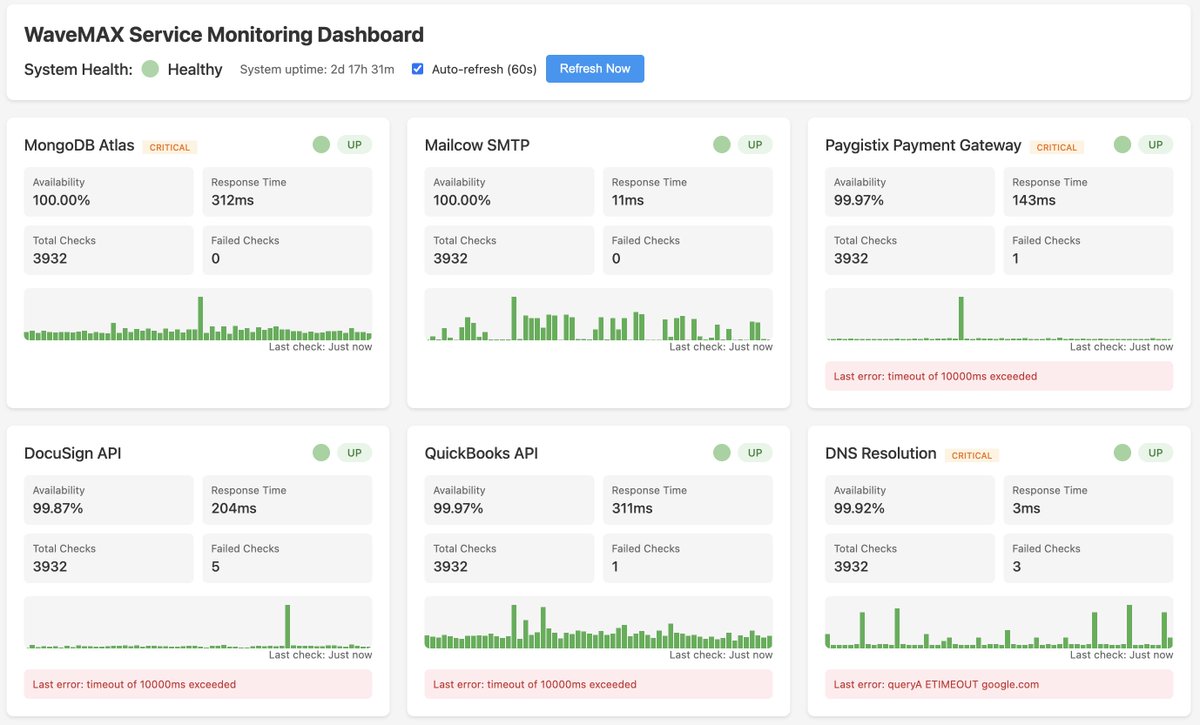The image size is (1200, 725).
Task: Click MongoDB Atlas availability 100.00%
Action: tap(61, 200)
